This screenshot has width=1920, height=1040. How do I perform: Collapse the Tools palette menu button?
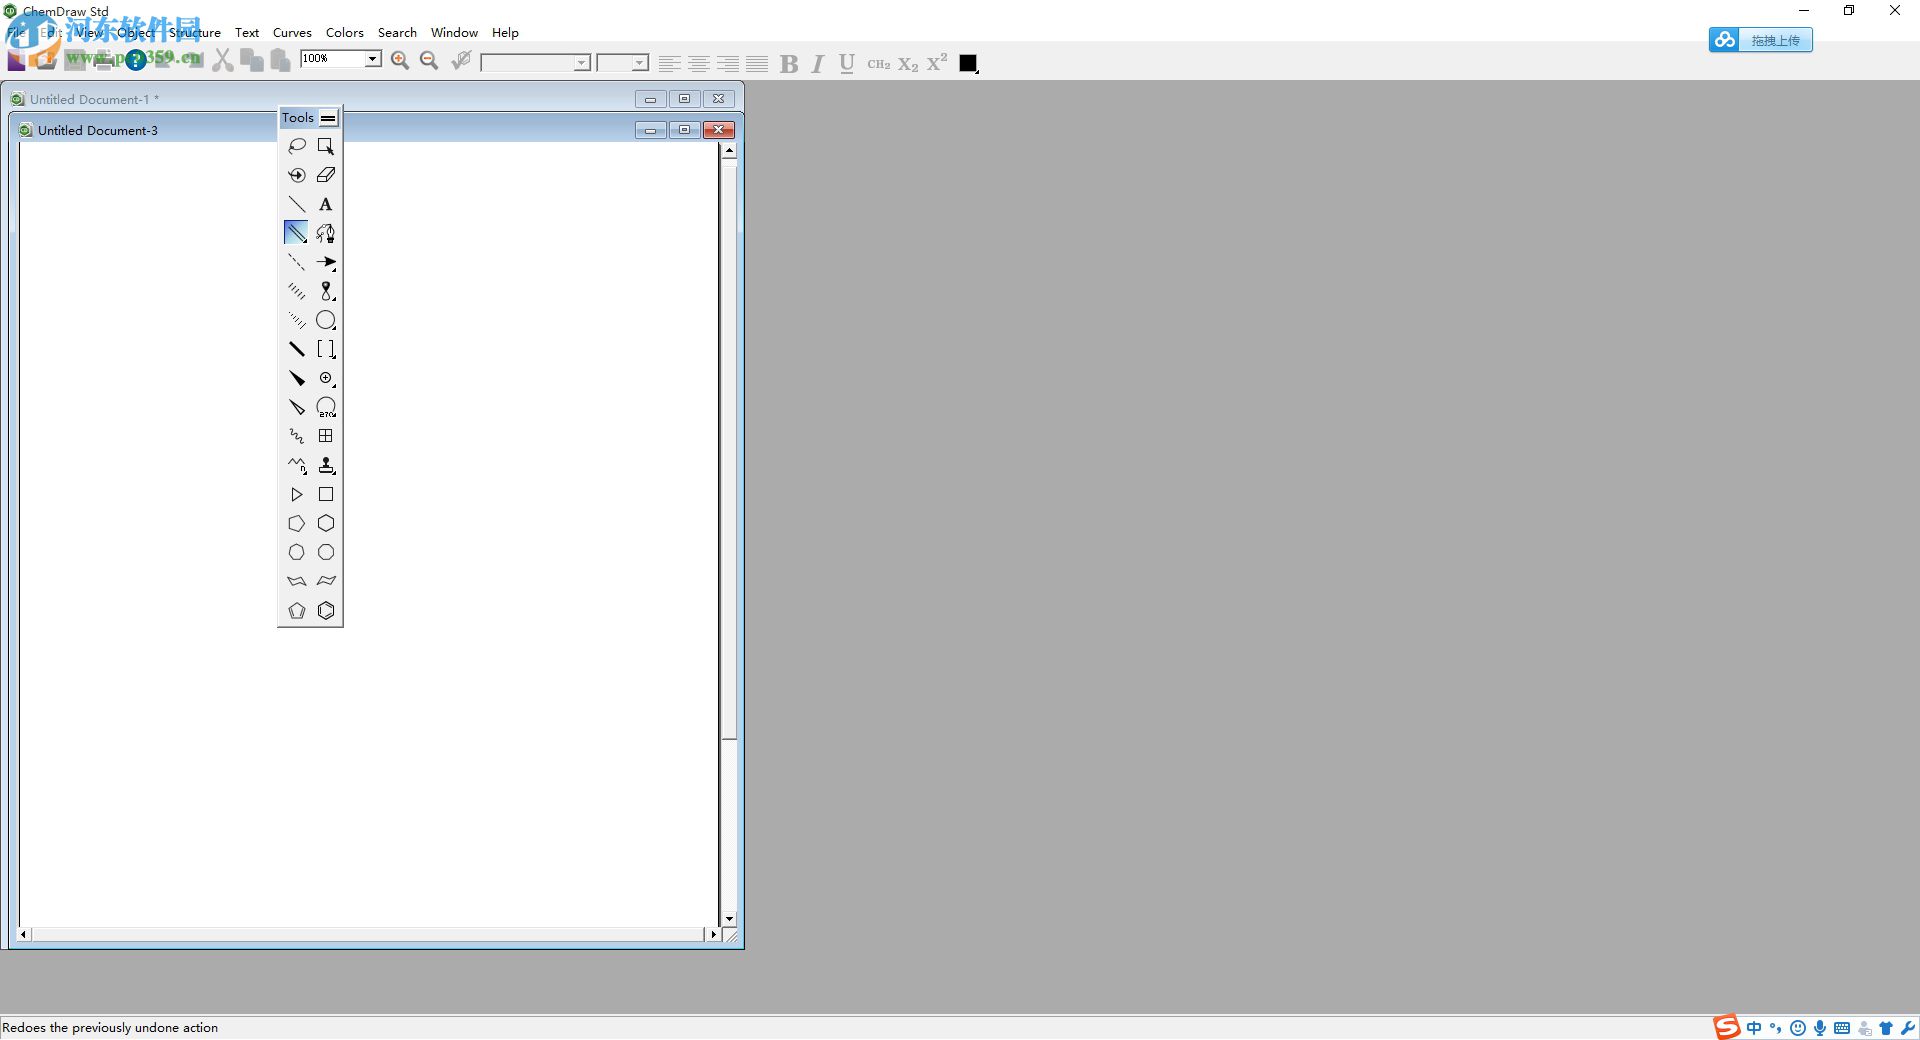(328, 118)
